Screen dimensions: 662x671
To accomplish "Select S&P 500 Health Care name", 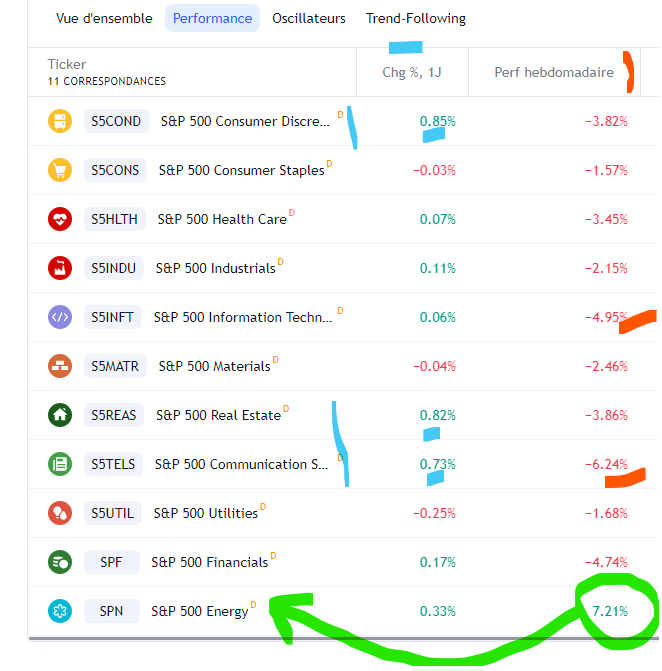I will pyautogui.click(x=222, y=220).
